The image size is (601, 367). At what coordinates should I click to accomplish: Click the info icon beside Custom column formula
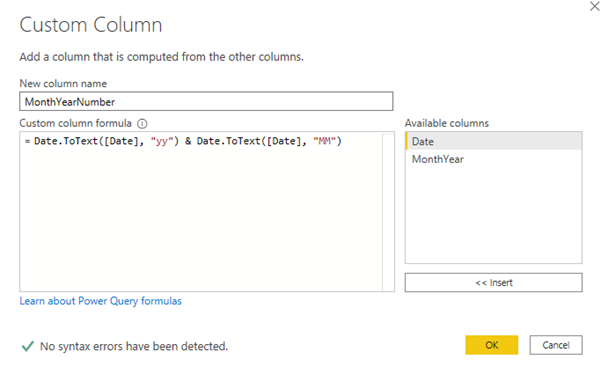142,123
